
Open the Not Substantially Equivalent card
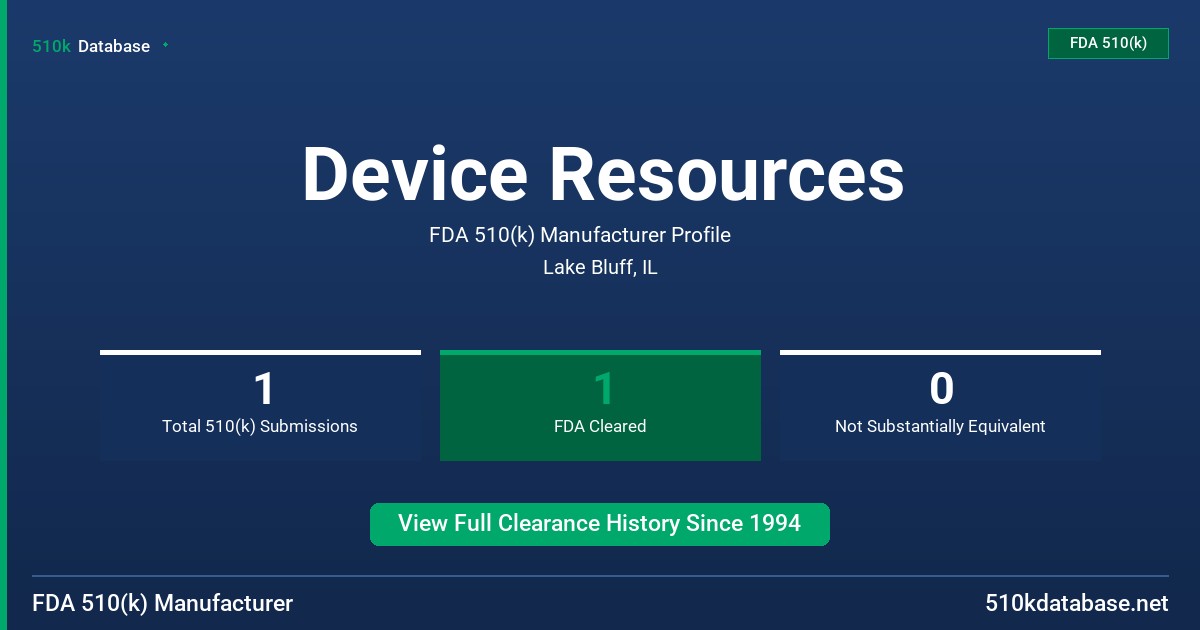tap(940, 405)
